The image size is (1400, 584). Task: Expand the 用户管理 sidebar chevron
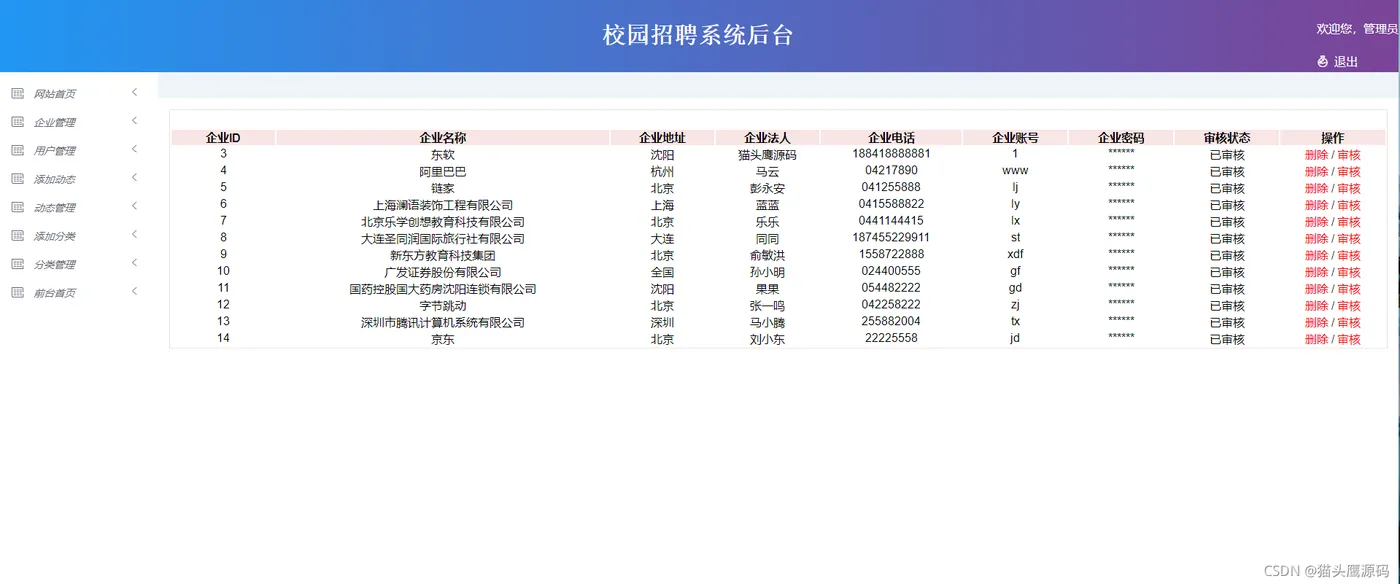(134, 149)
